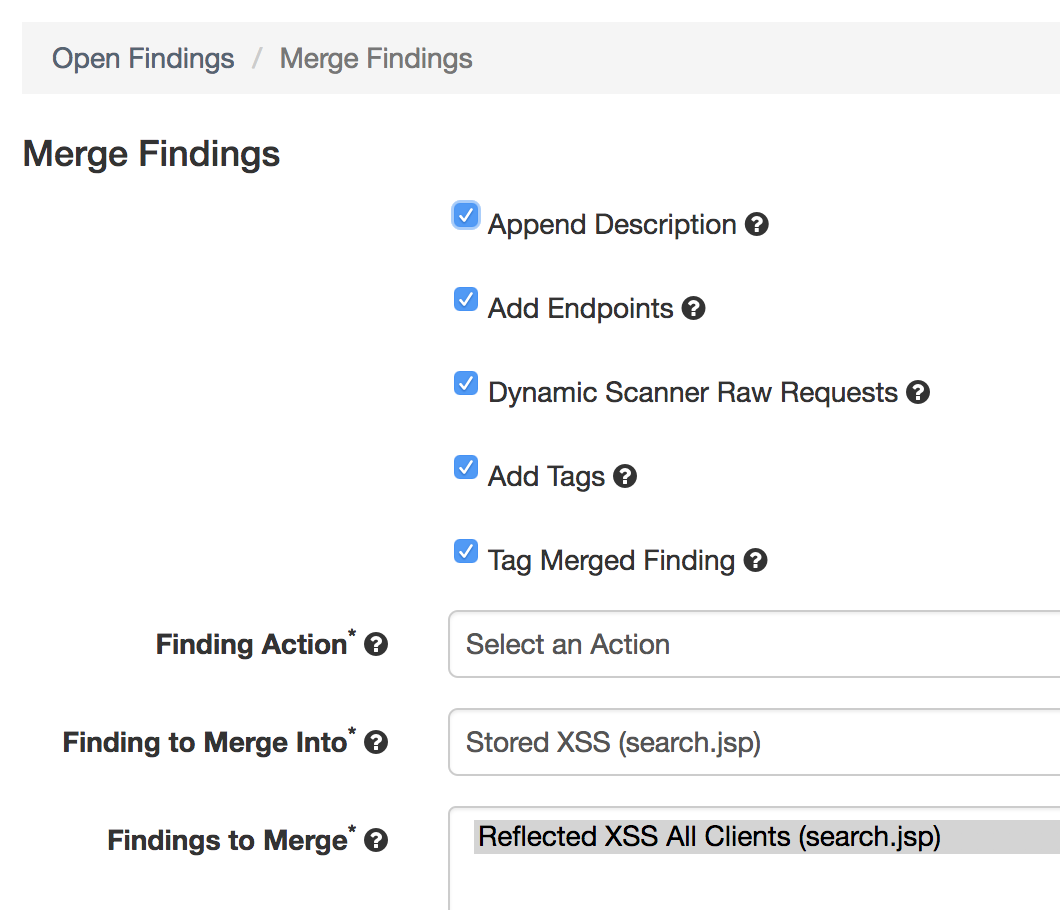This screenshot has width=1060, height=910.
Task: Click the Tag Merged Finding question mark
Action: [756, 560]
